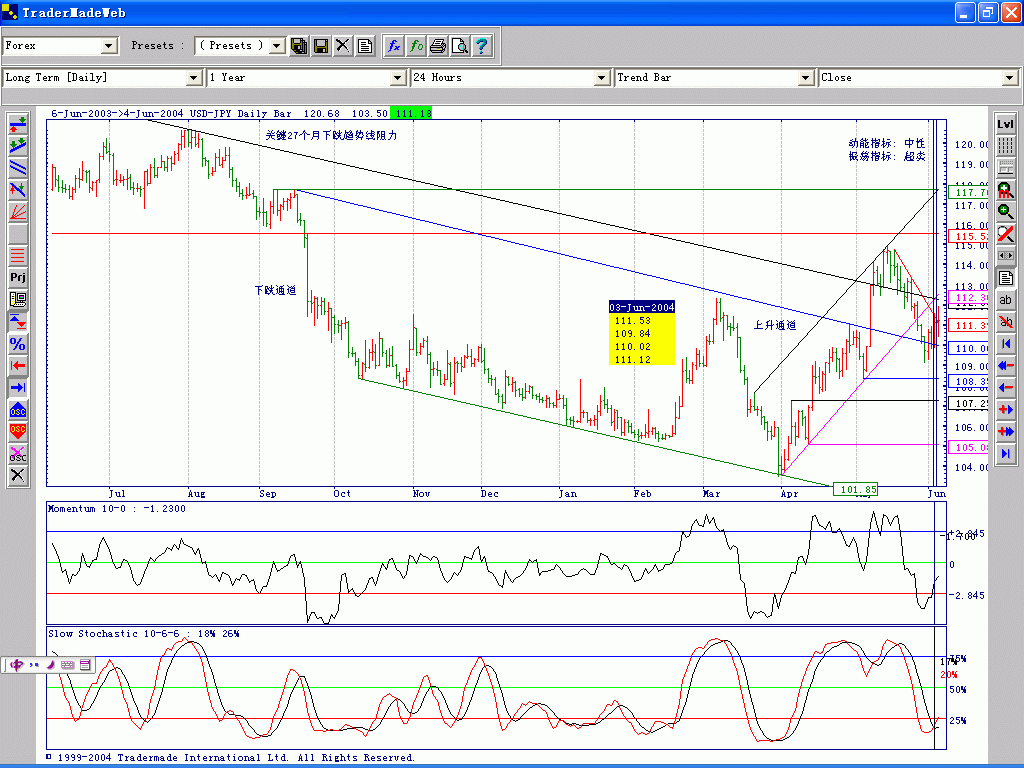Viewport: 1024px width, 768px height.
Task: Select the percent (%) retracement tool
Action: coord(18,343)
